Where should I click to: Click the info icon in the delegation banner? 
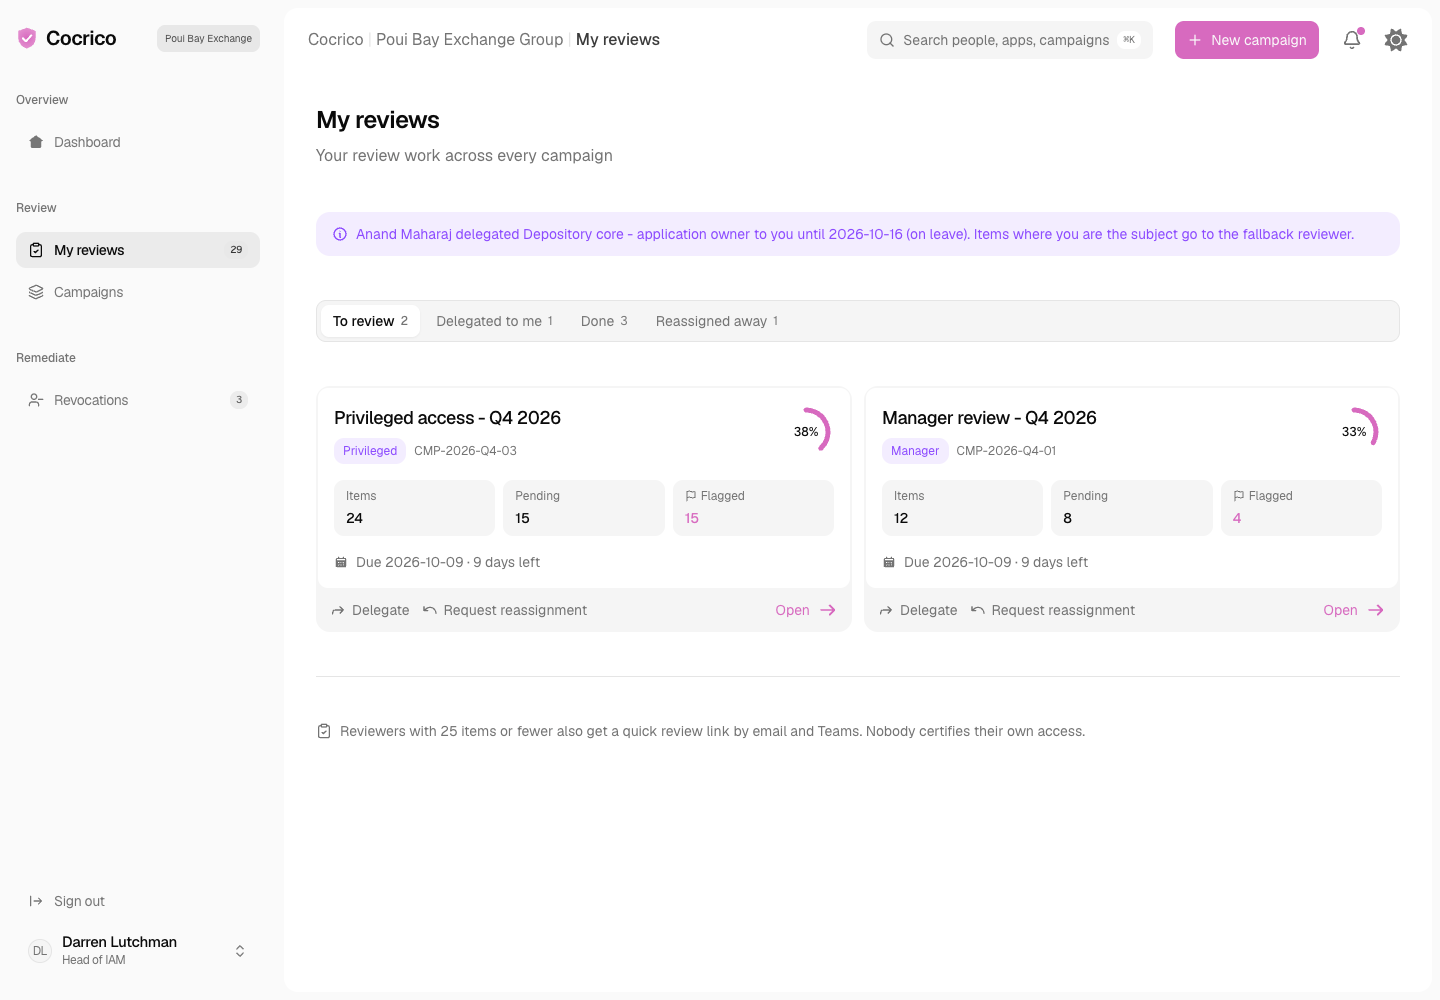click(x=340, y=234)
